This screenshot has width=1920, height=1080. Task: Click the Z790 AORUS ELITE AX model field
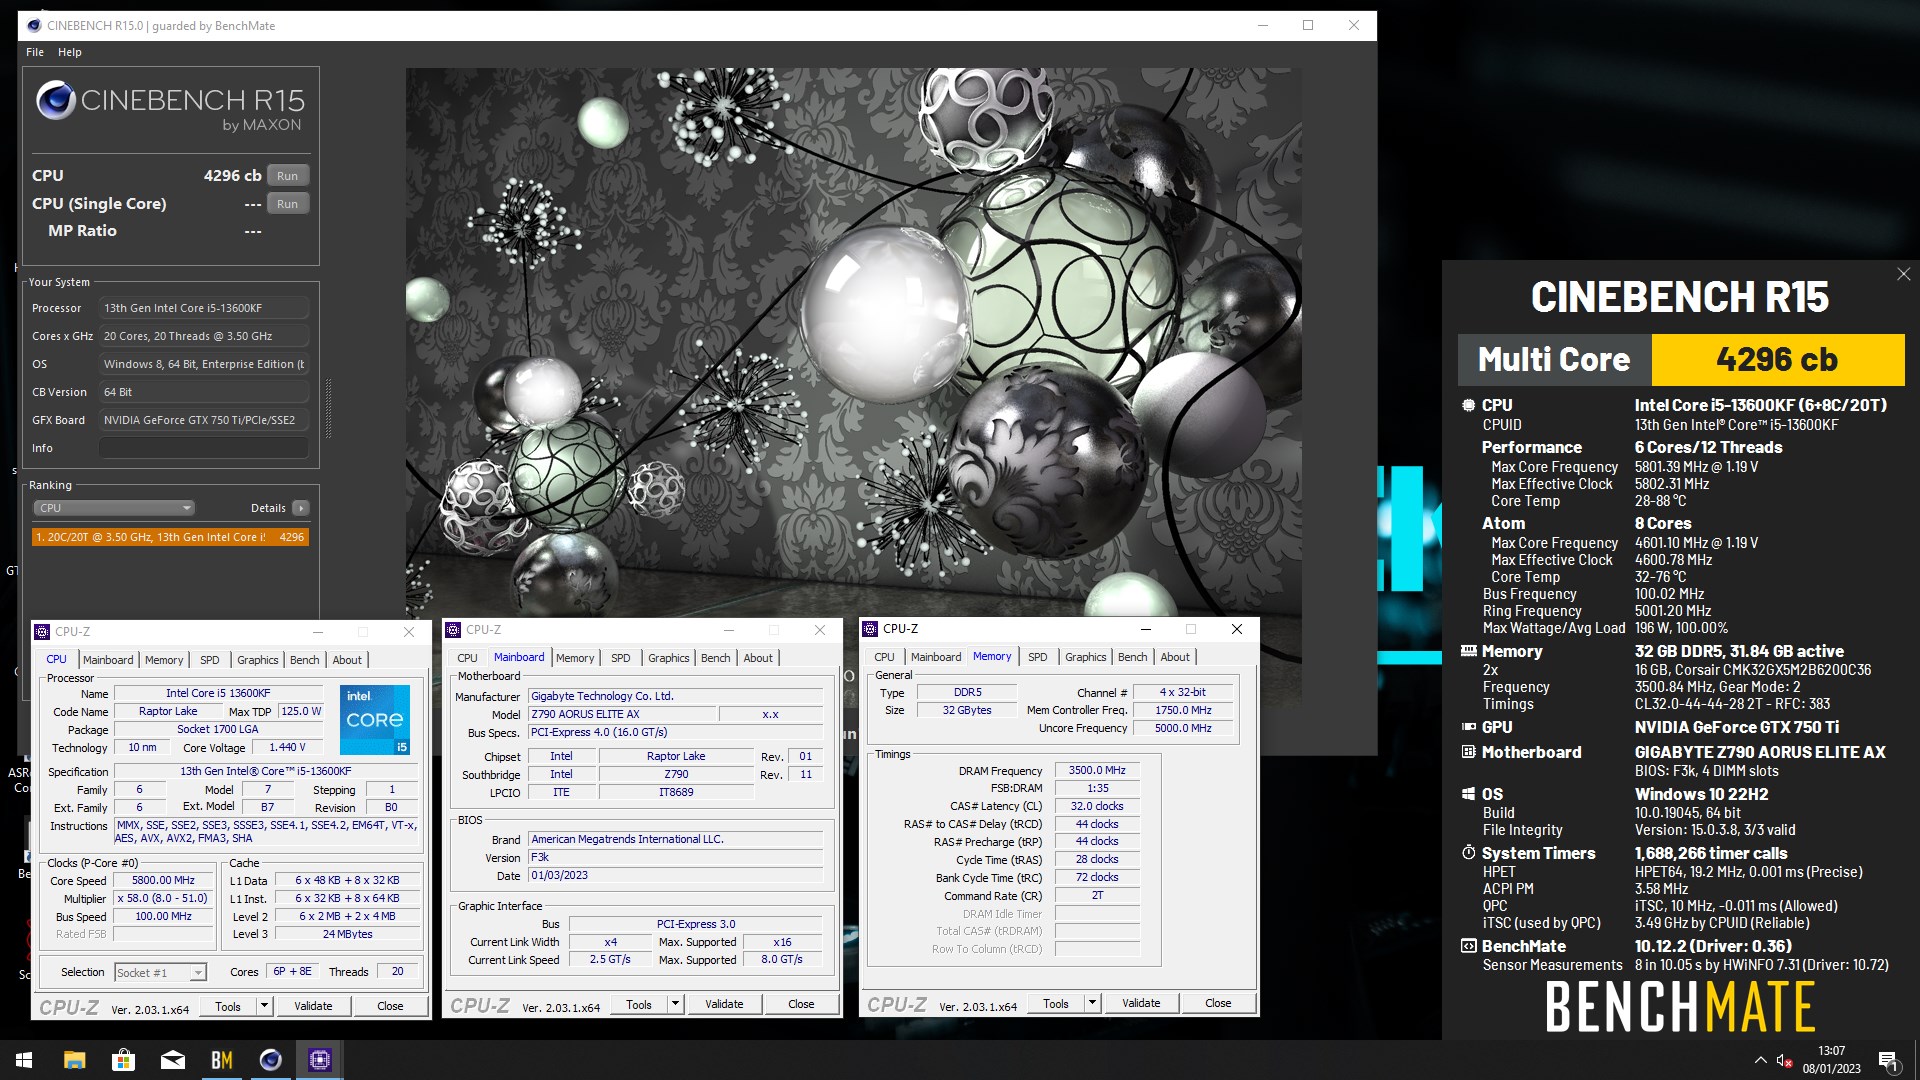622,714
